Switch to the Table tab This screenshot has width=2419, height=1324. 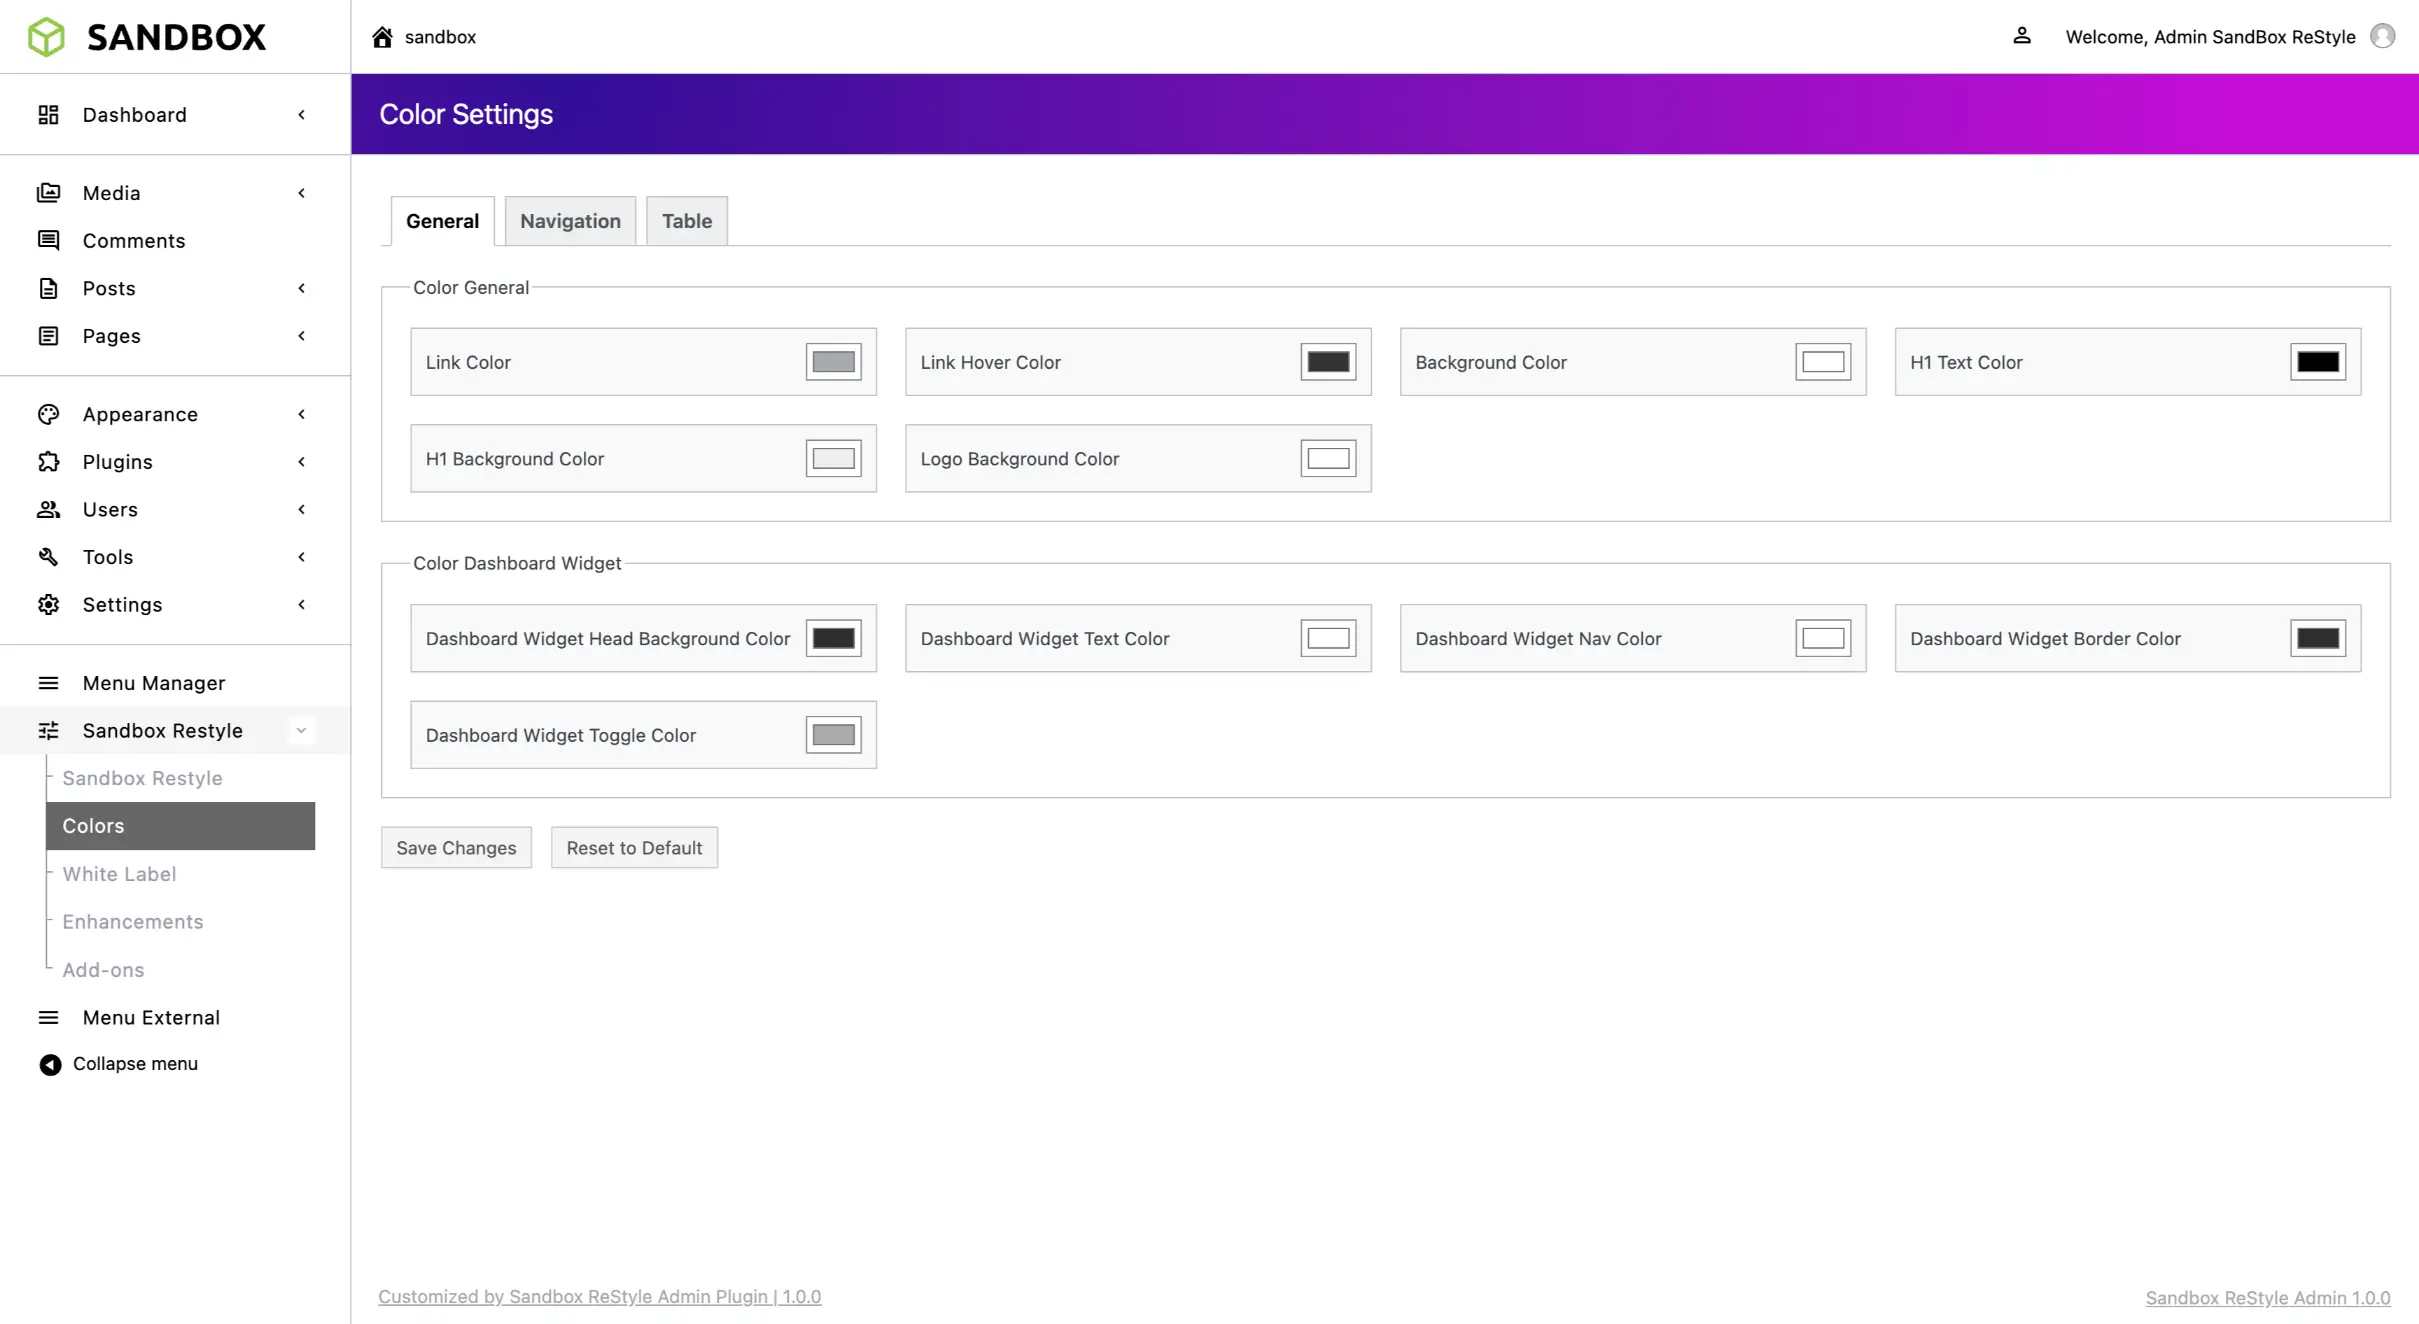click(x=686, y=221)
